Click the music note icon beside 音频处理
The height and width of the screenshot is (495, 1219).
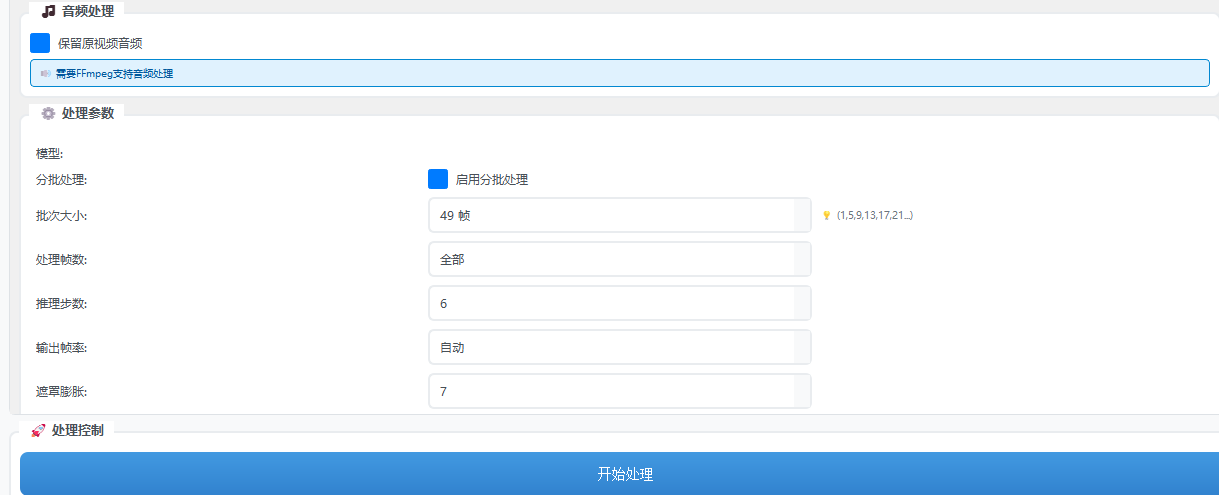pos(48,12)
